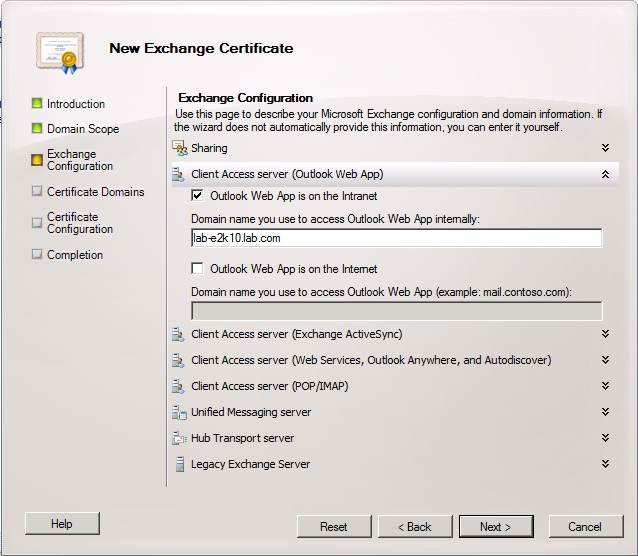Click the yellow Exchange Configuration step indicator
This screenshot has height=556, width=638.
[37, 160]
